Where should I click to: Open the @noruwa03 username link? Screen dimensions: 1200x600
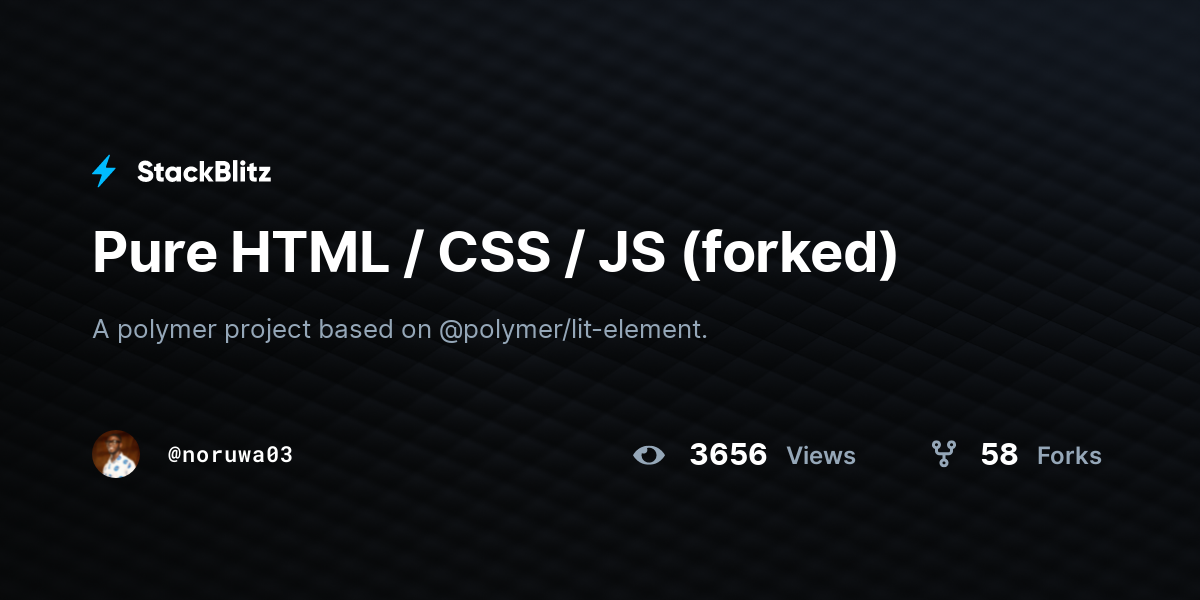tap(230, 455)
